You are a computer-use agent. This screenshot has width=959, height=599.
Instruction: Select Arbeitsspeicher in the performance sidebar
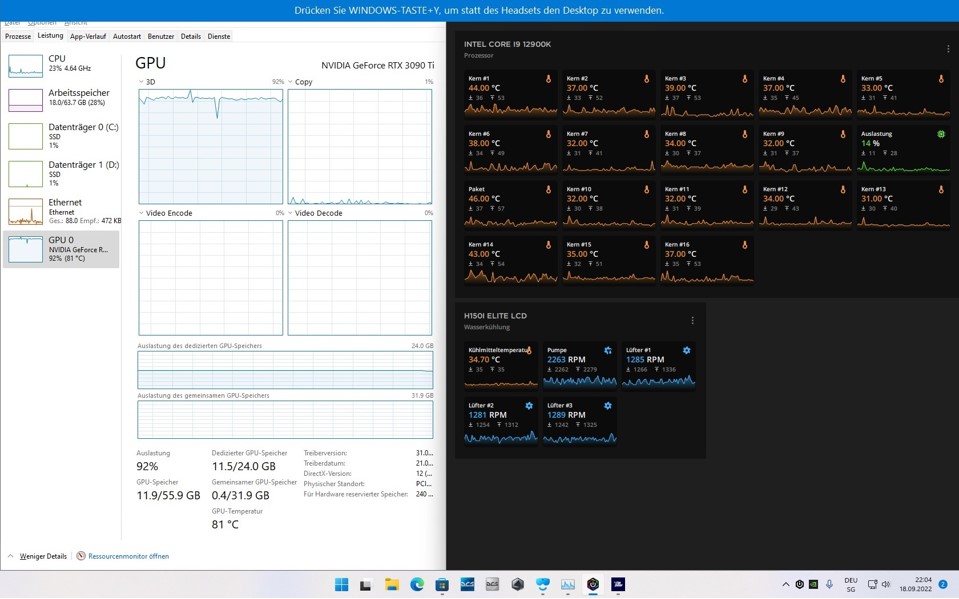pos(61,99)
